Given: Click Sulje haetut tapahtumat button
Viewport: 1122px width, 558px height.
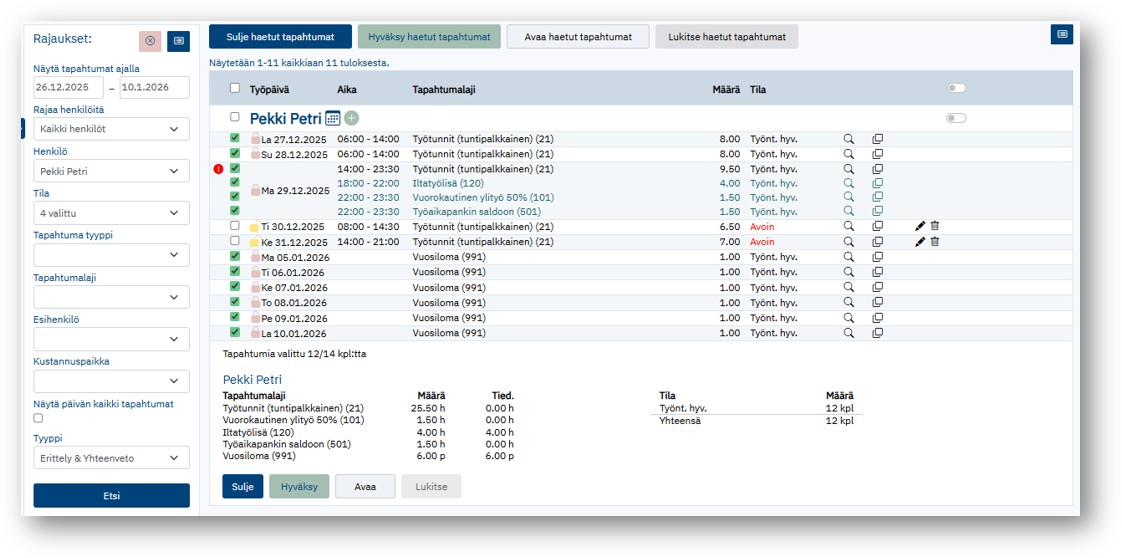Looking at the screenshot, I should 280,36.
